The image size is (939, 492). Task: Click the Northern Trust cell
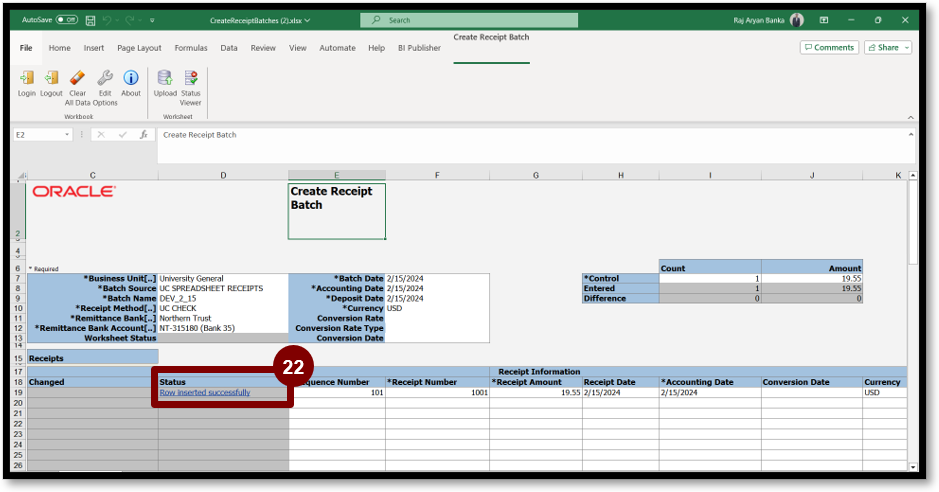coord(223,318)
